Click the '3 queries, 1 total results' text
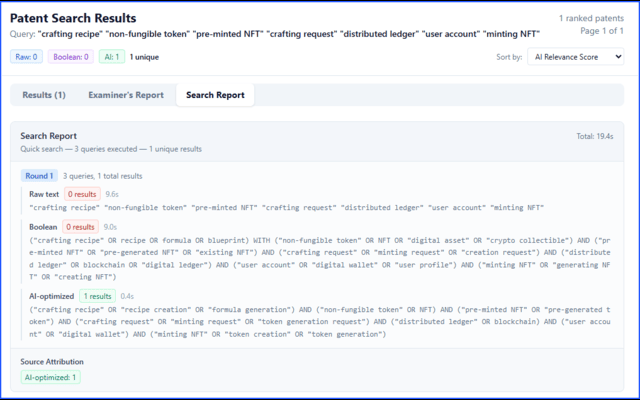Screen dimensions: 640x400 coord(102,176)
